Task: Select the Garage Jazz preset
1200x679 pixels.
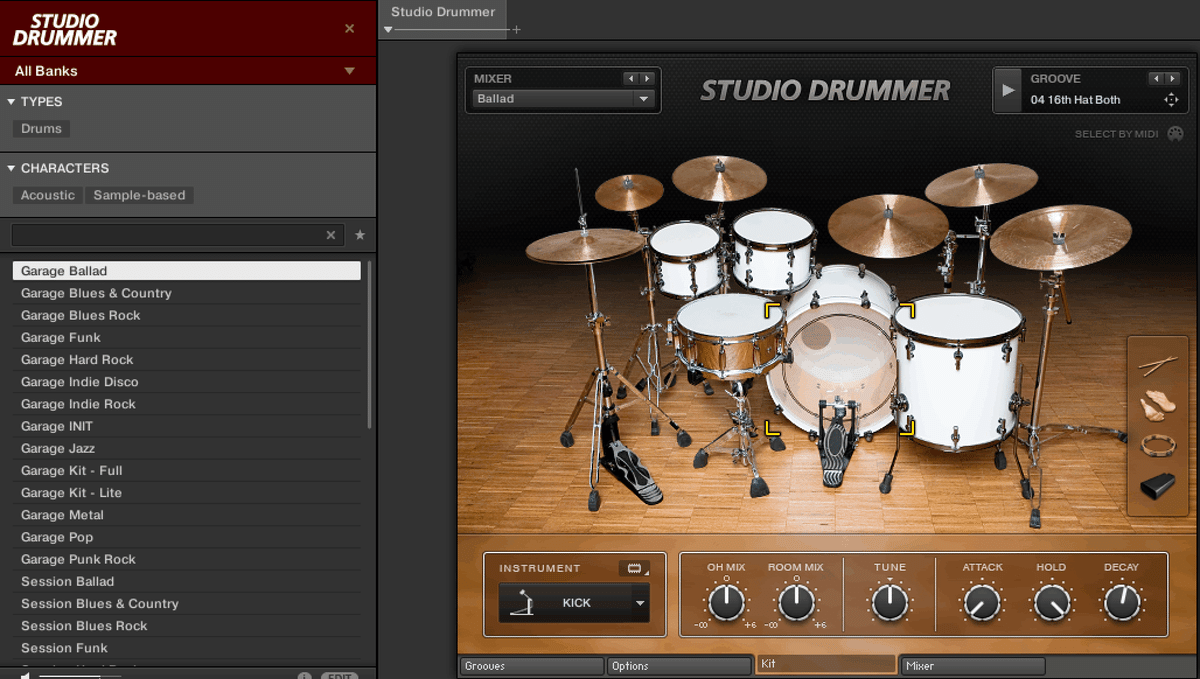Action: (187, 449)
